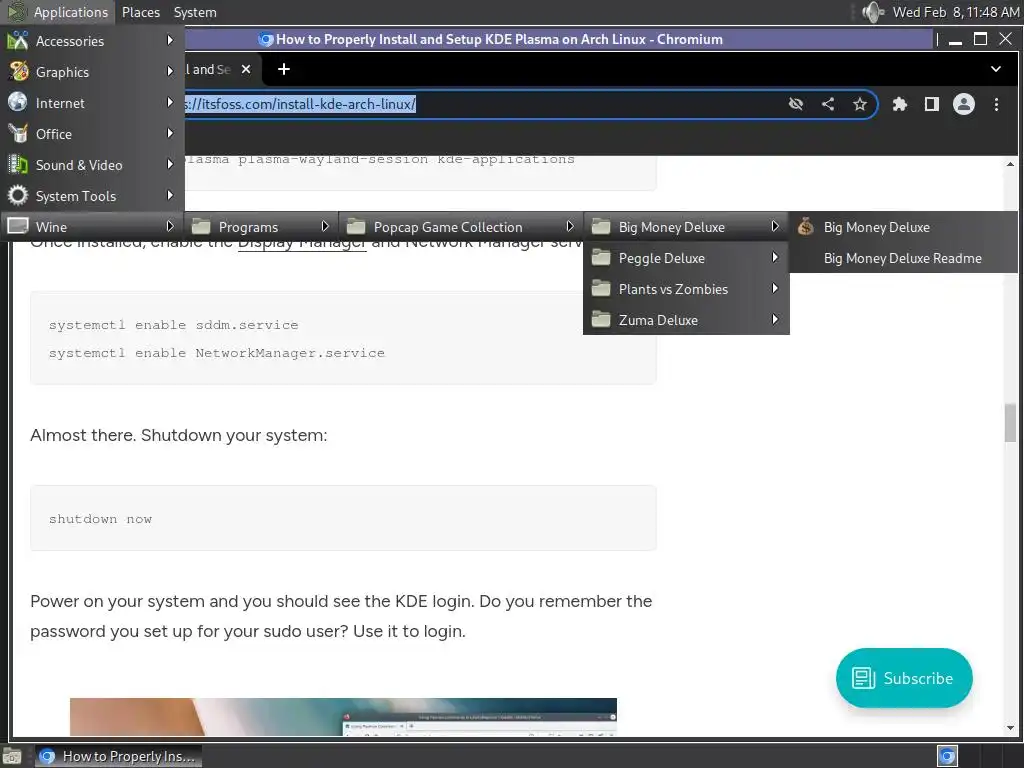The image size is (1024, 768).
Task: Open a new Chromium tab
Action: 283,69
